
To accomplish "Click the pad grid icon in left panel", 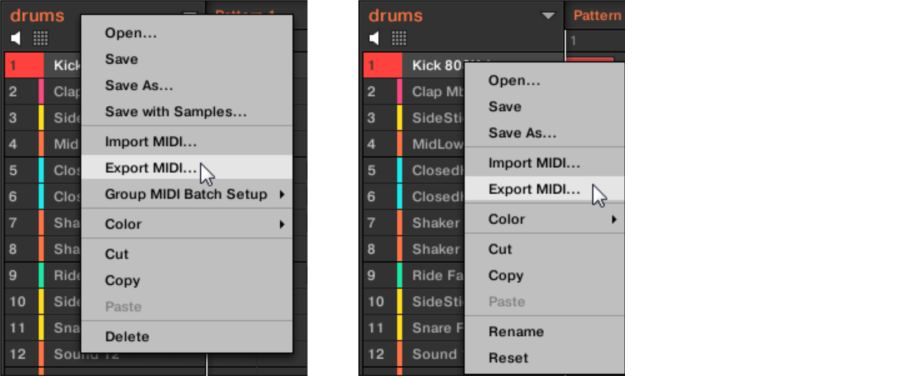I will point(40,39).
